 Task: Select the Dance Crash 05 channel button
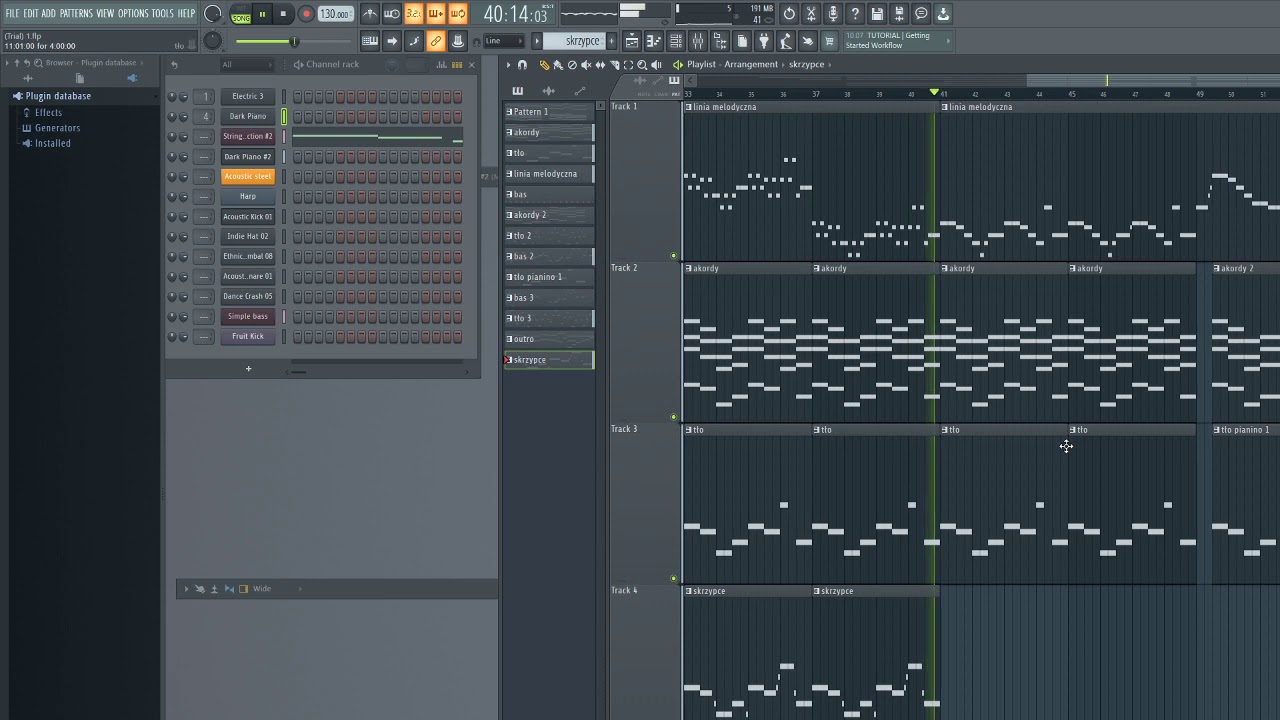[x=248, y=297]
